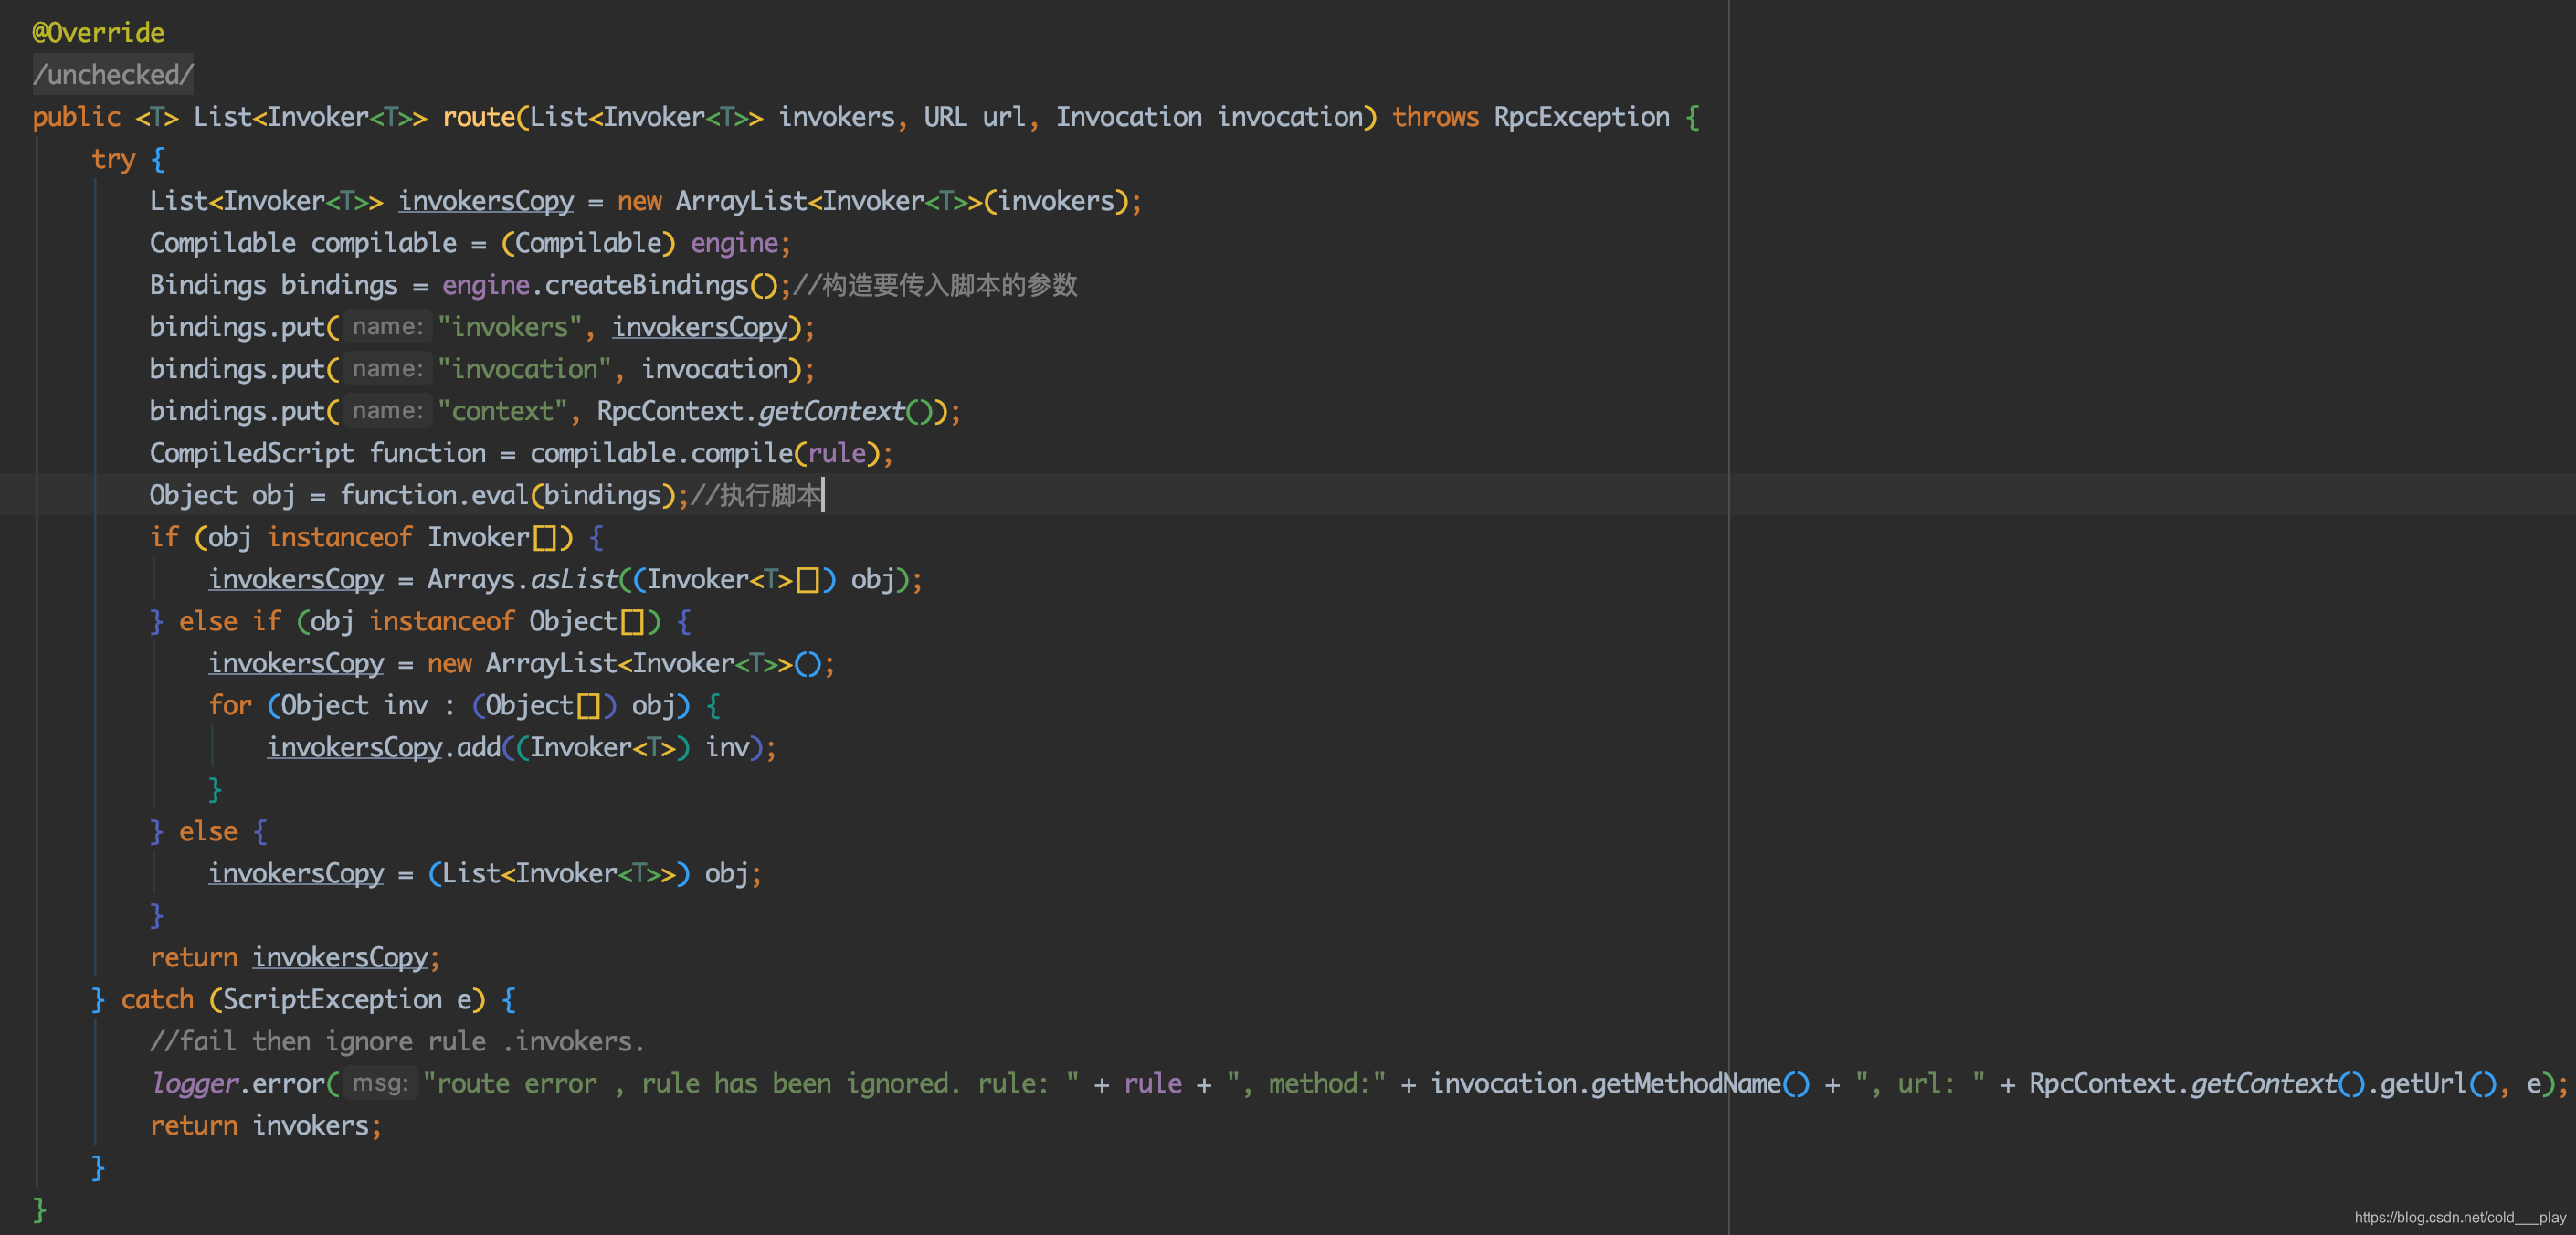The width and height of the screenshot is (2576, 1235).
Task: Expand the folded /unchecked/ annotation
Action: click(x=113, y=75)
